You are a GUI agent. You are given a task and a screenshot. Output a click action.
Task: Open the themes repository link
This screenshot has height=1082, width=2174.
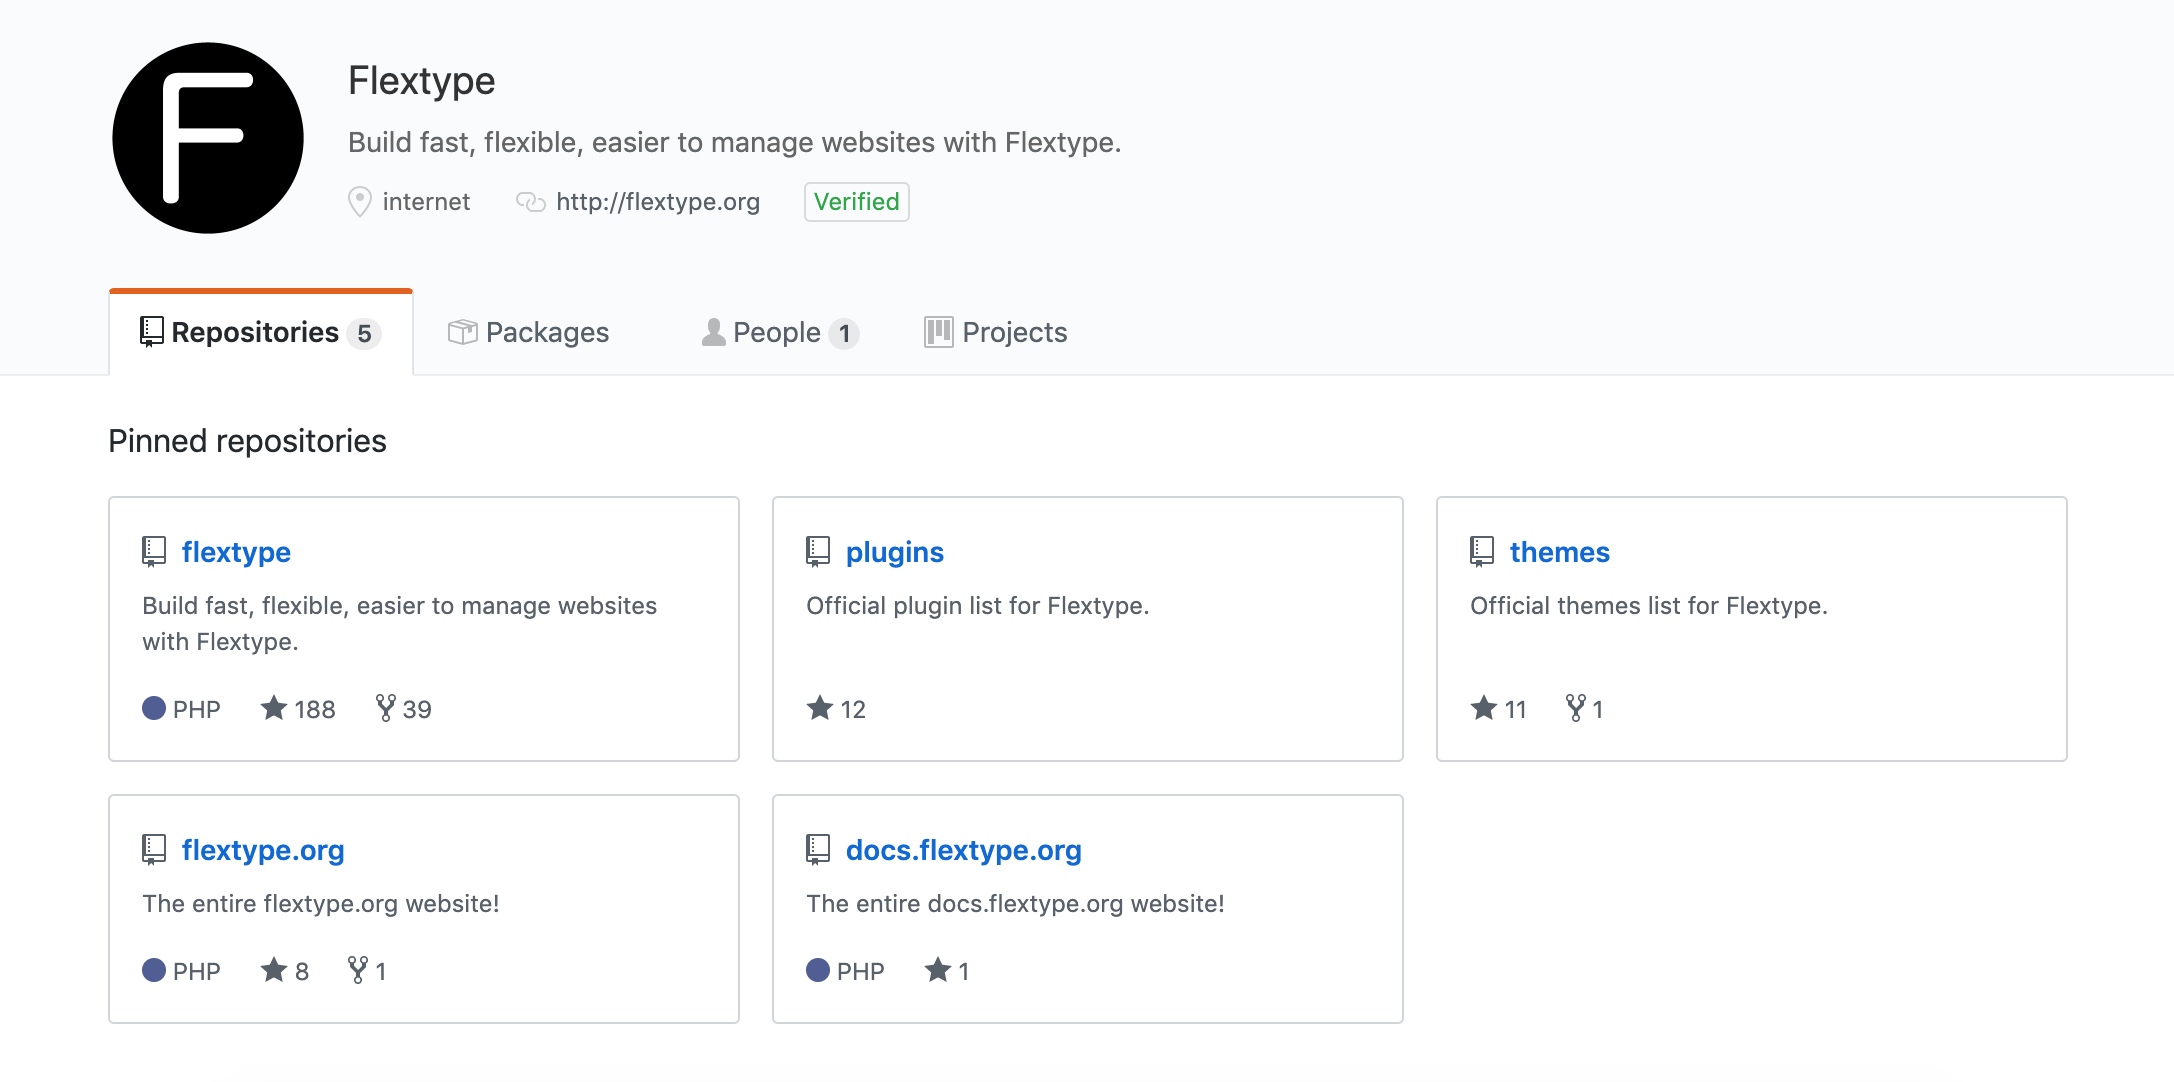click(x=1560, y=552)
